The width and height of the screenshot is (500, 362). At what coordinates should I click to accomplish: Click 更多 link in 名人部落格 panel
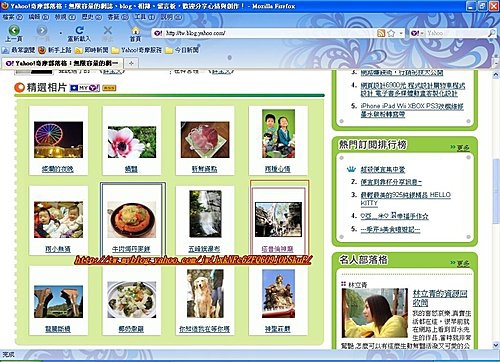point(463,264)
